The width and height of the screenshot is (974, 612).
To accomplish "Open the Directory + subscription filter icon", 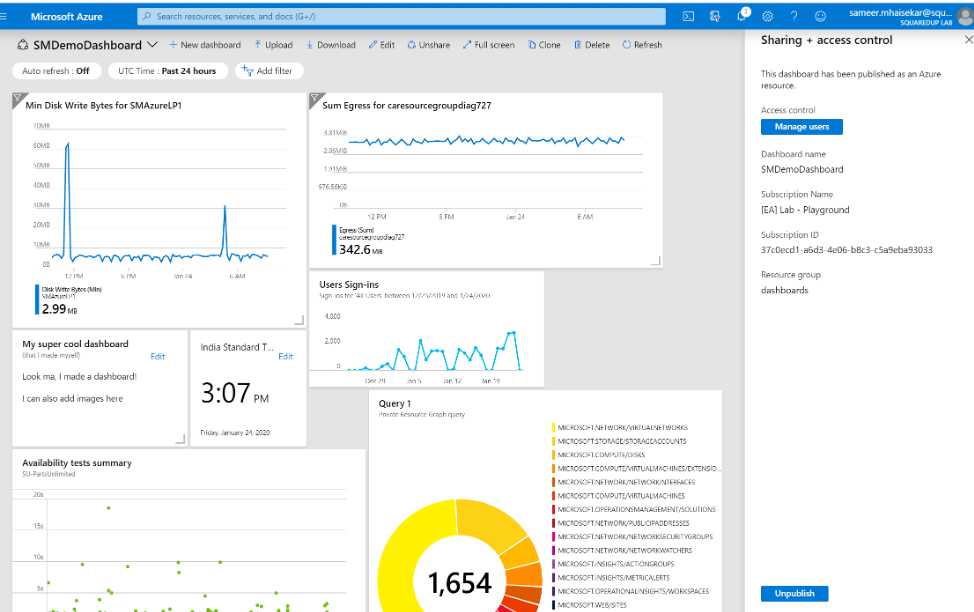I will [x=714, y=15].
